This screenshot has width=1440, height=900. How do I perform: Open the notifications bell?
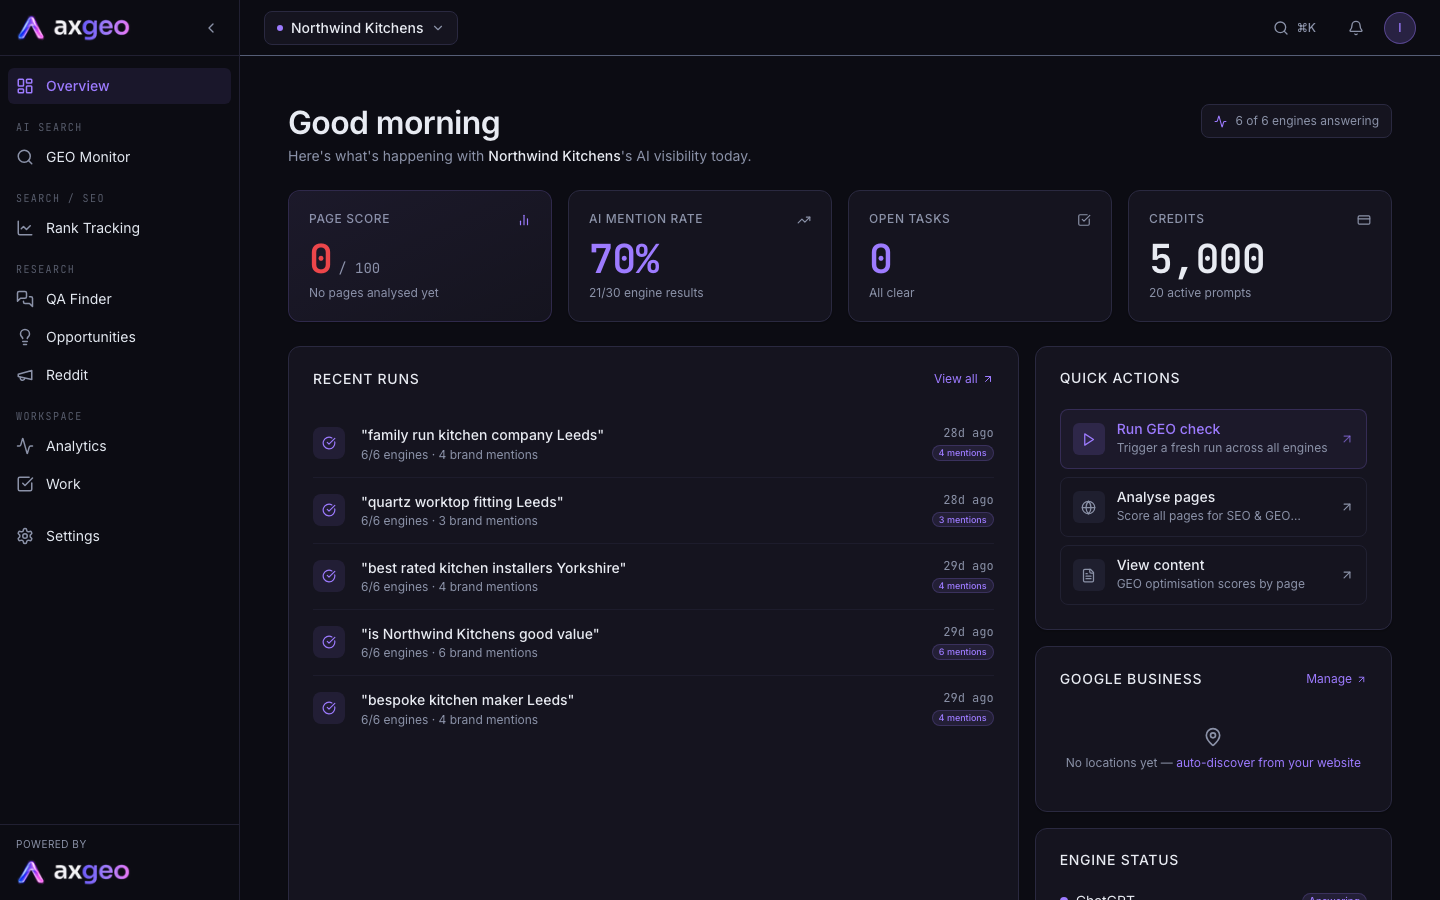click(1356, 28)
